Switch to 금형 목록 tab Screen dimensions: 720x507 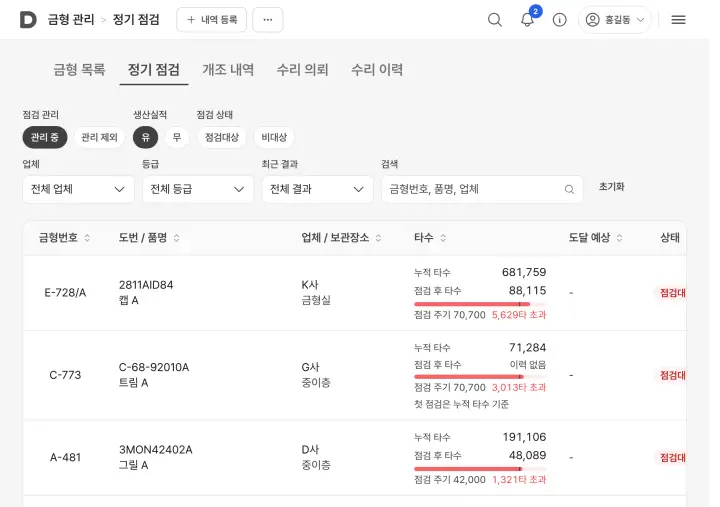[79, 69]
